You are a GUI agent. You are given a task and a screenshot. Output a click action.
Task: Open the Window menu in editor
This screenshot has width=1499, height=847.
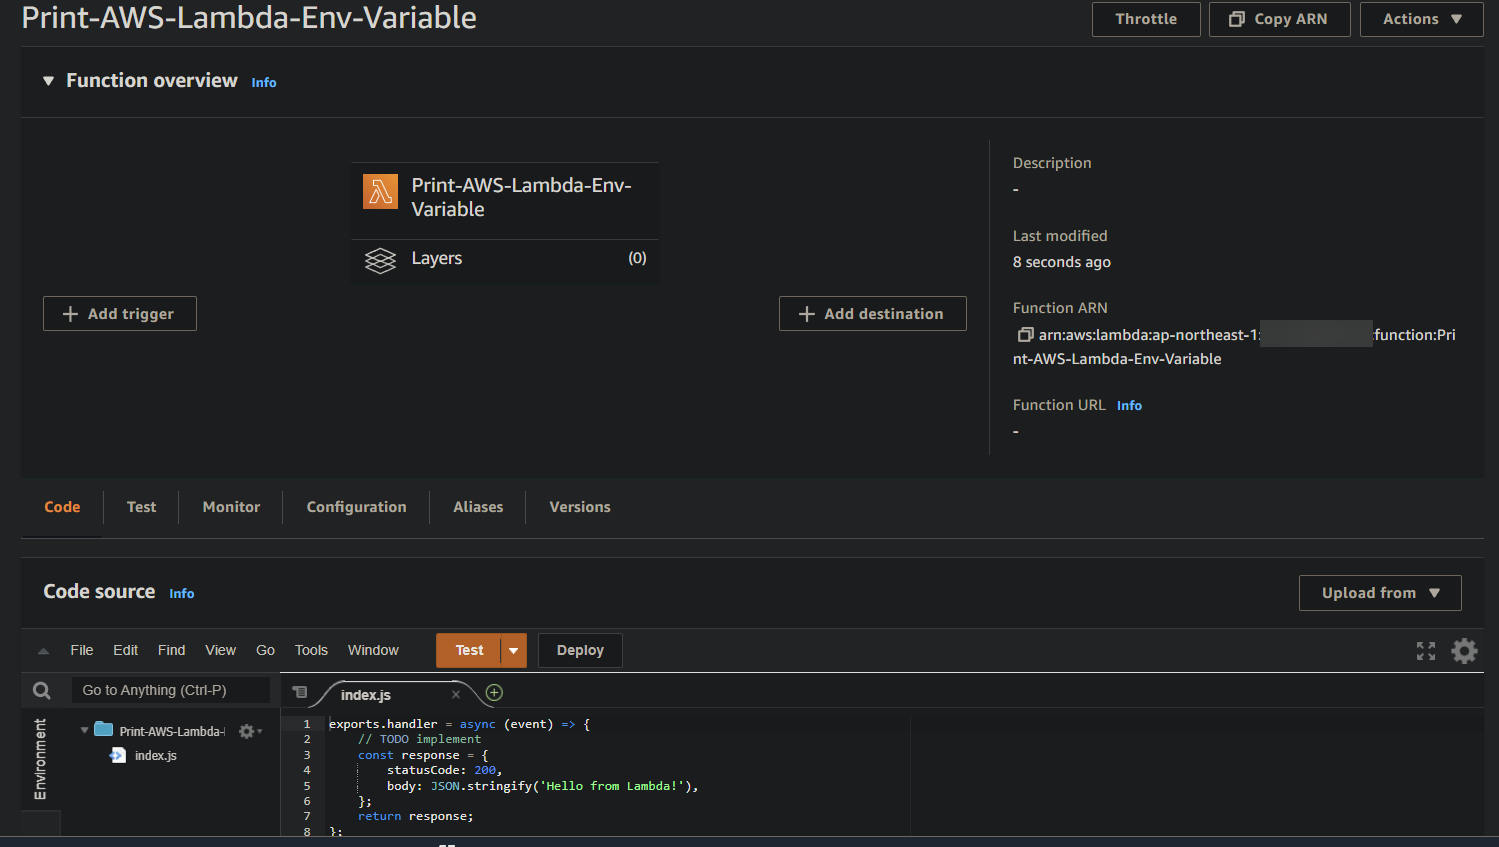[373, 650]
